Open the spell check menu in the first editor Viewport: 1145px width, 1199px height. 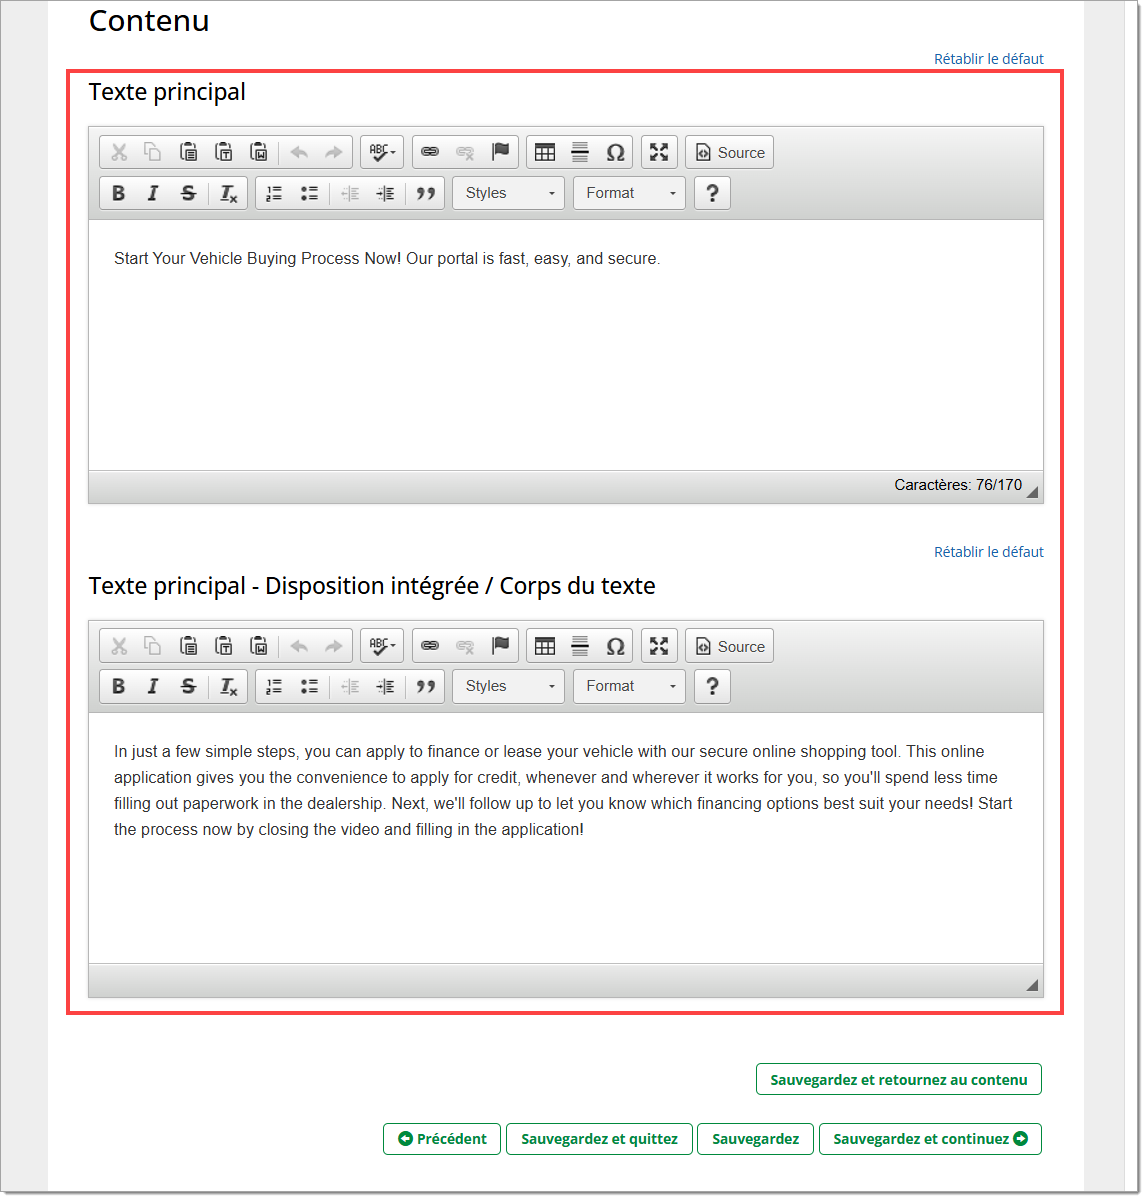[382, 152]
